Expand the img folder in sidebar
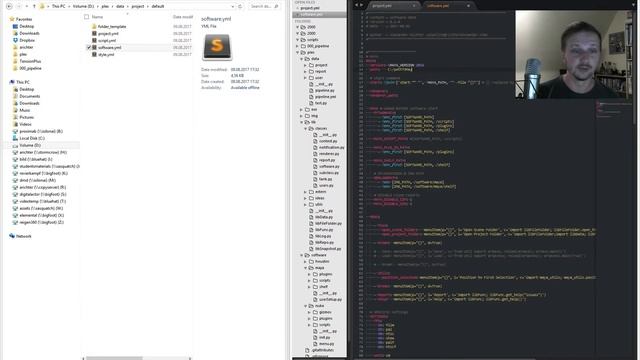640x360 pixels. [x=302, y=116]
